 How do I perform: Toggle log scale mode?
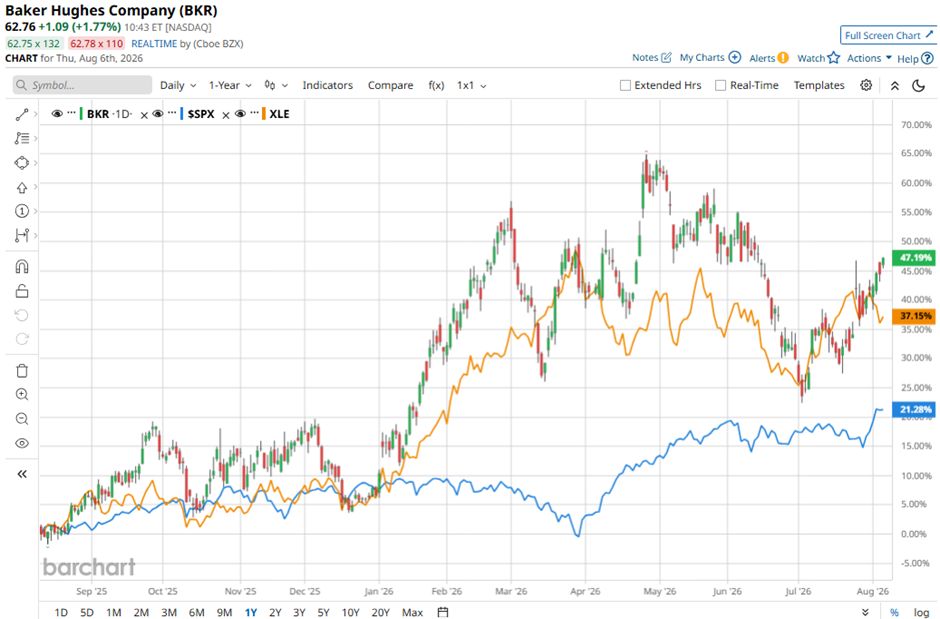click(921, 612)
